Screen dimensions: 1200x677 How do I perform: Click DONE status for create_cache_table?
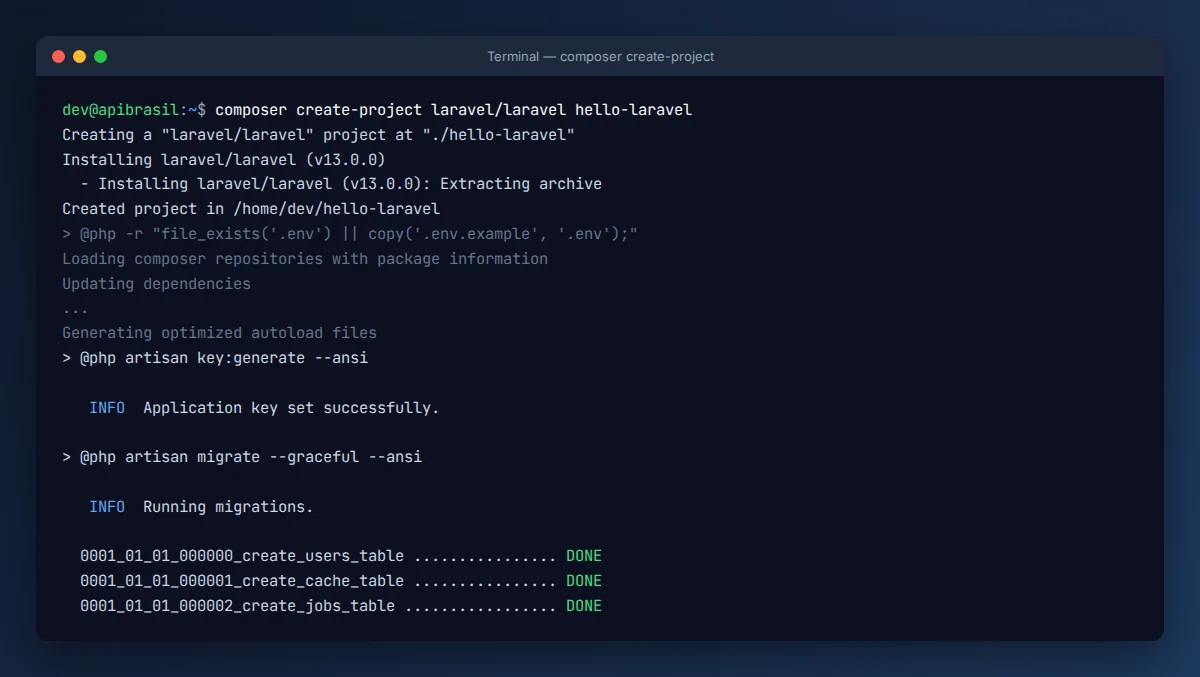point(584,581)
